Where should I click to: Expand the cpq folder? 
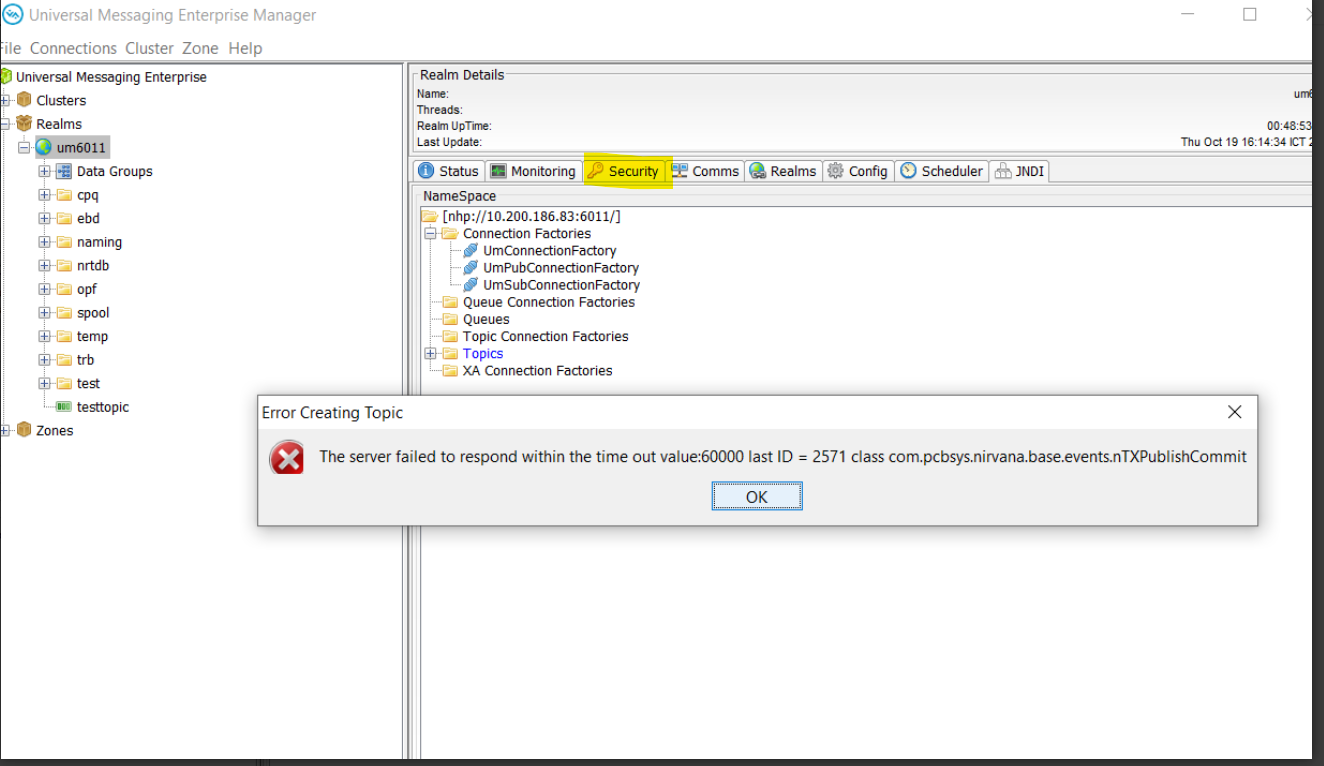(x=45, y=195)
